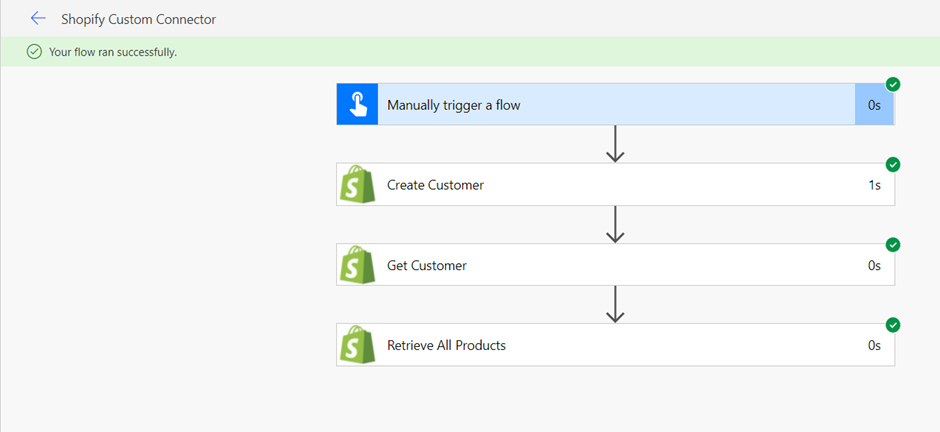
Task: Click the 'Your flow ran successfully.' message
Action: coord(113,52)
